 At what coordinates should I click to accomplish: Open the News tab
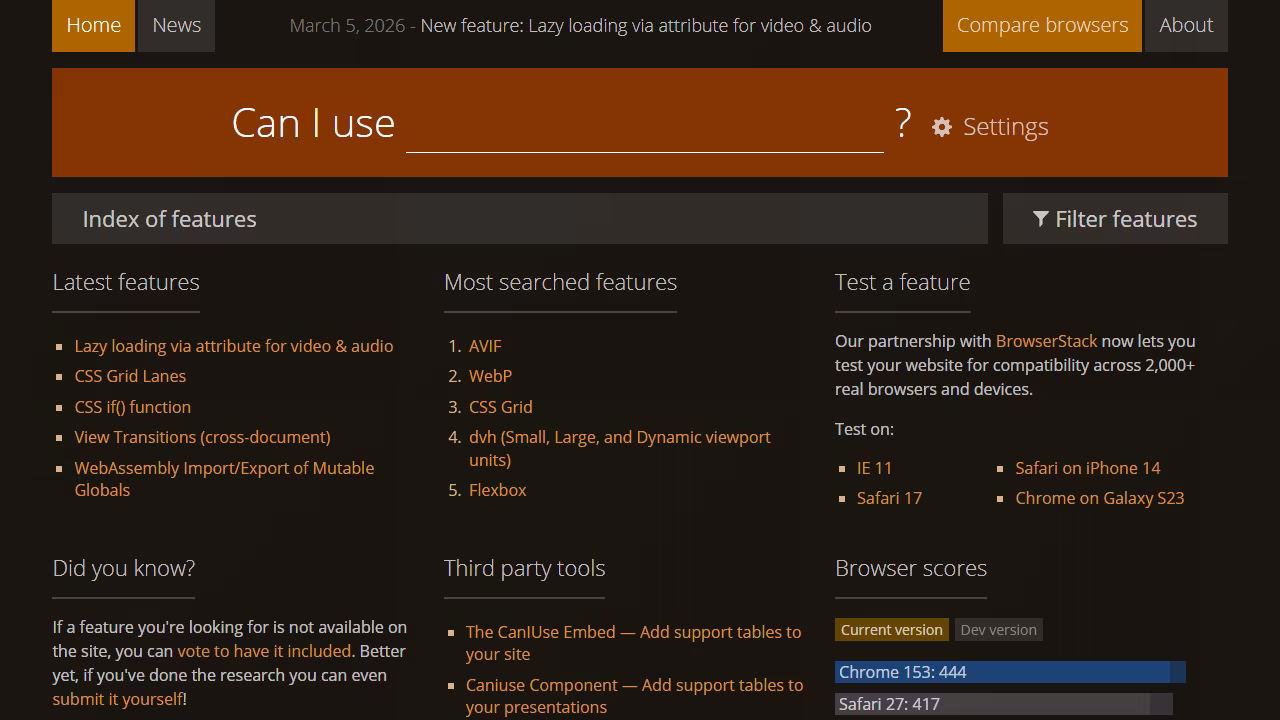(177, 25)
